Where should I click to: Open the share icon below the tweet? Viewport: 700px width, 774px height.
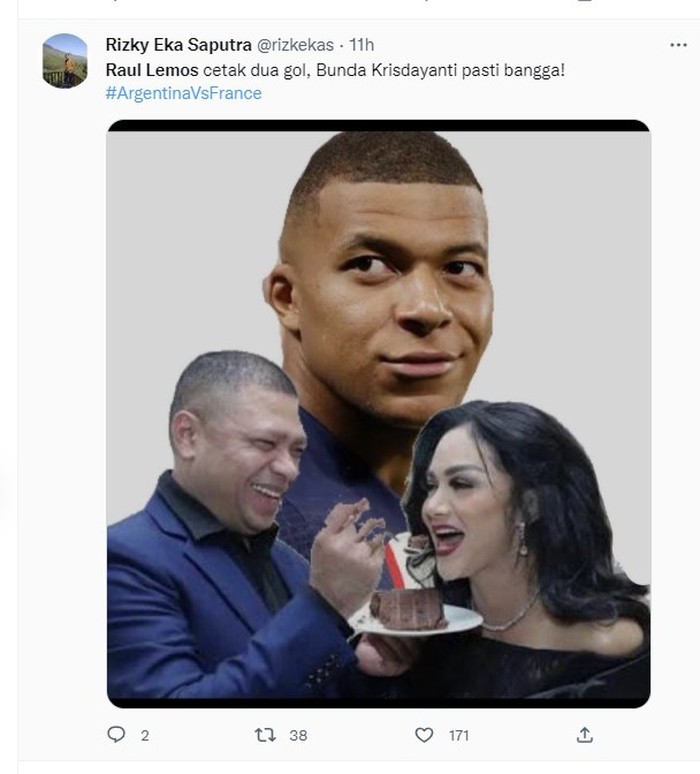tap(585, 735)
